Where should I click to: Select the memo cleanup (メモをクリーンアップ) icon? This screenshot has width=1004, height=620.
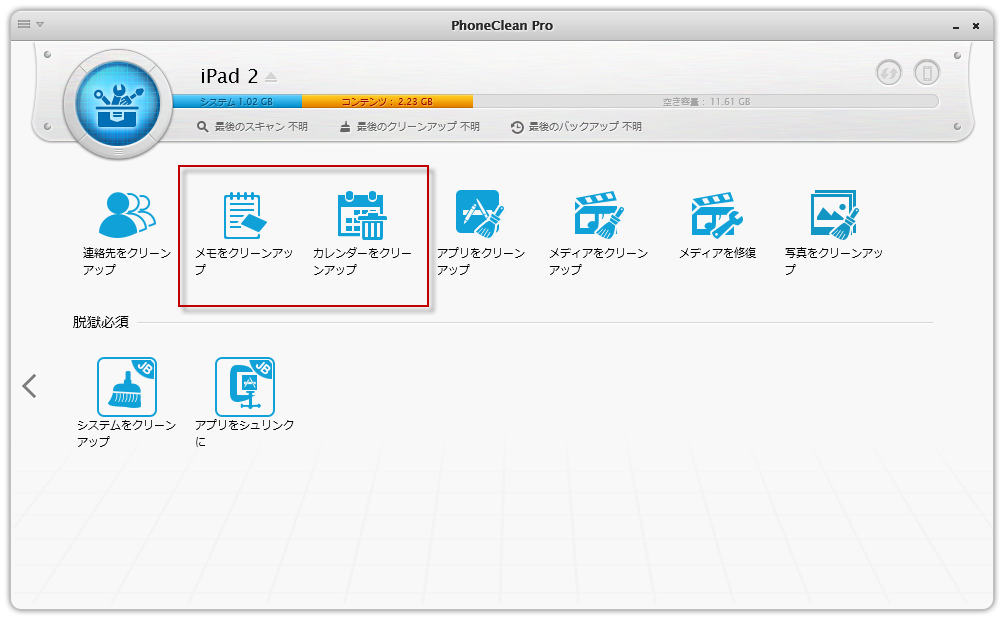click(x=245, y=215)
